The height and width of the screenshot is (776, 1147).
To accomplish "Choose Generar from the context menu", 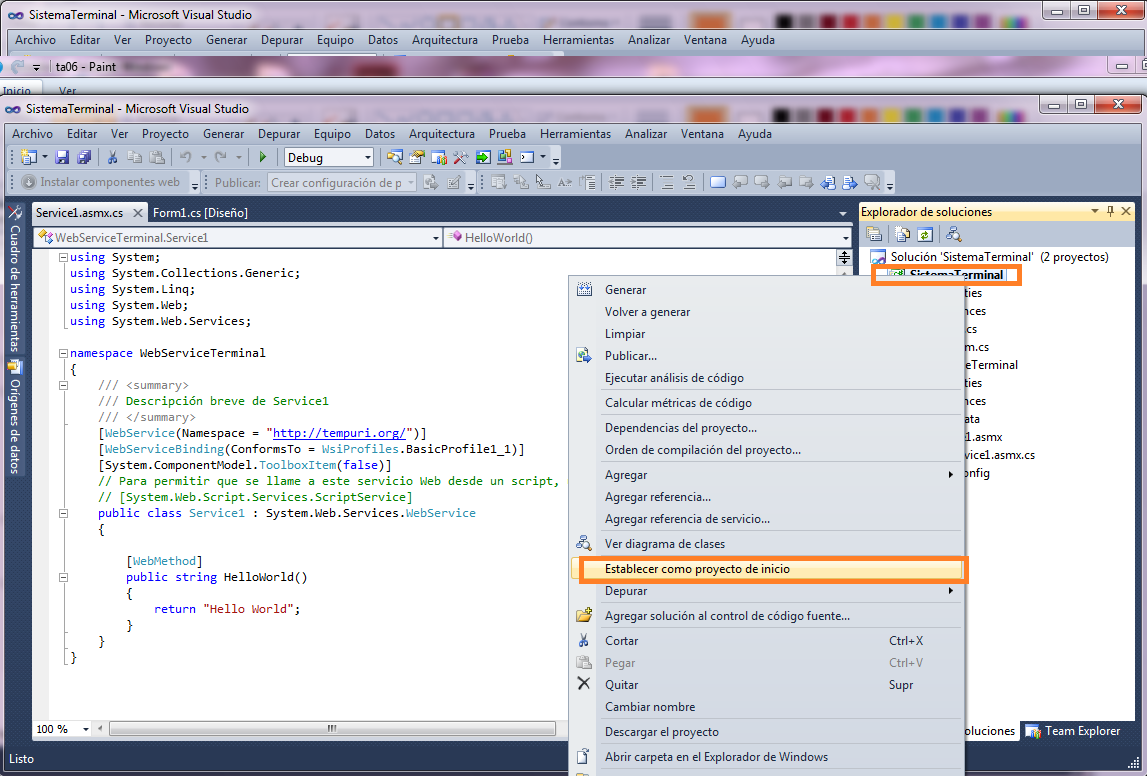I will tap(765, 290).
